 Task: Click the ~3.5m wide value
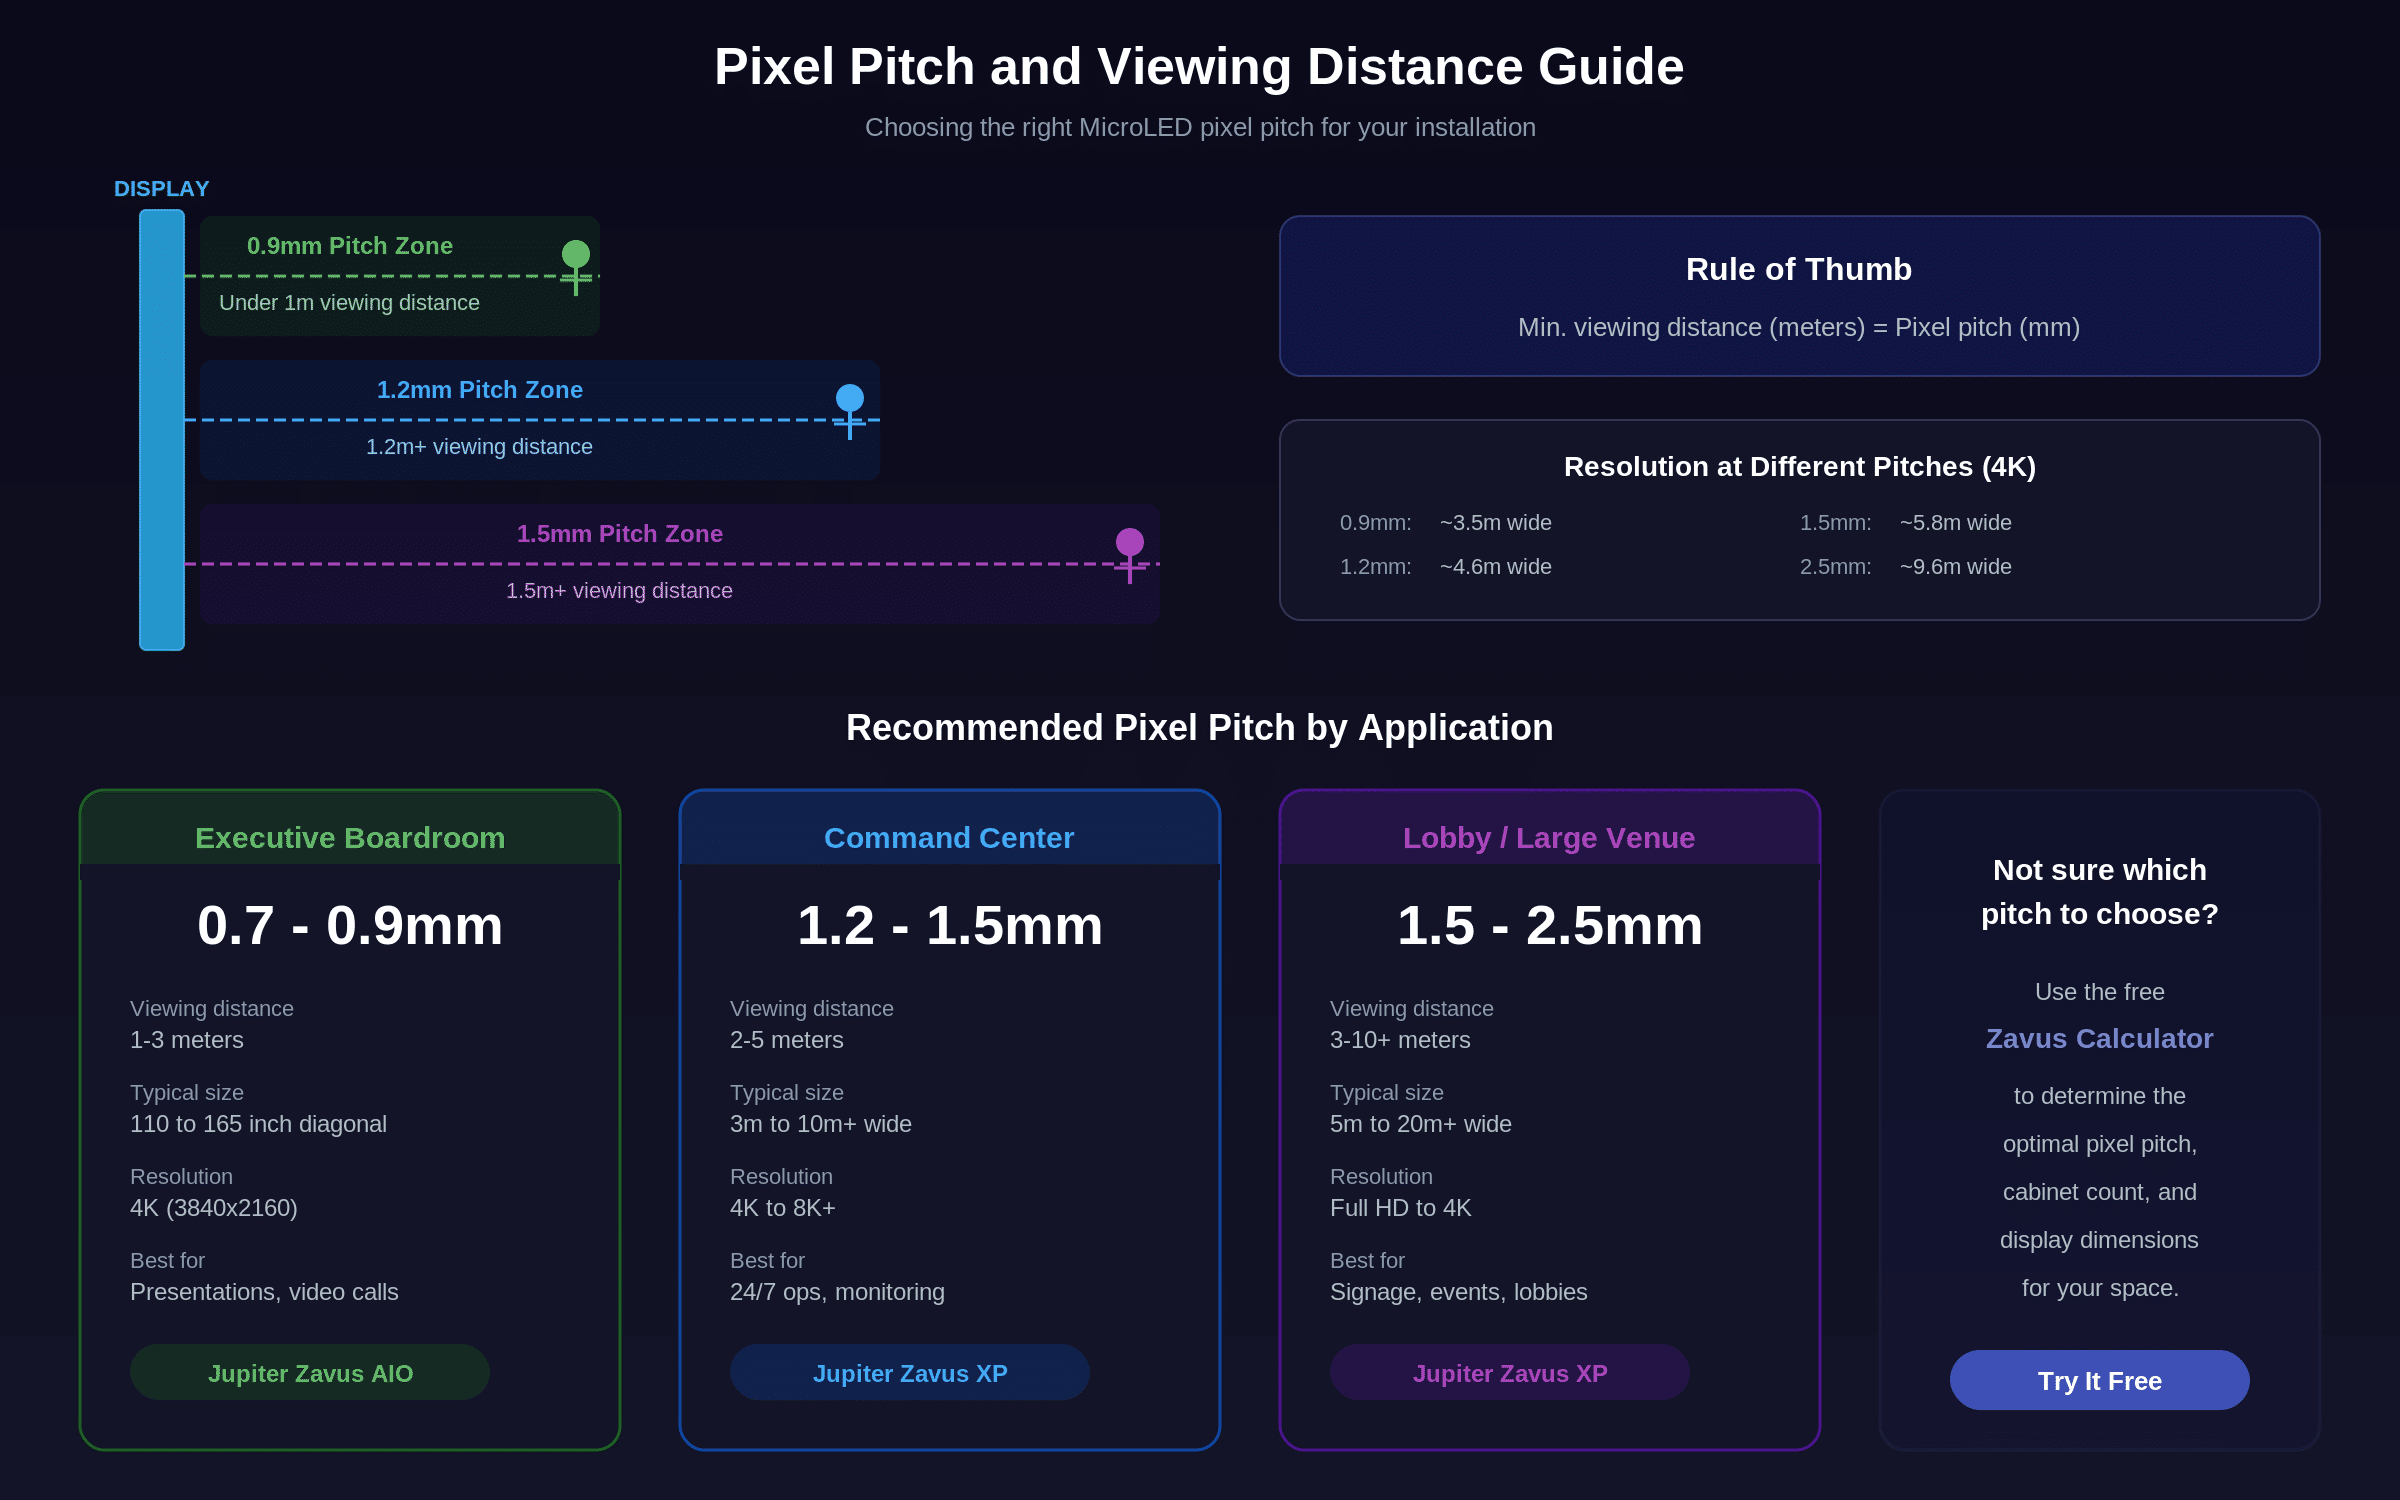[x=1496, y=523]
